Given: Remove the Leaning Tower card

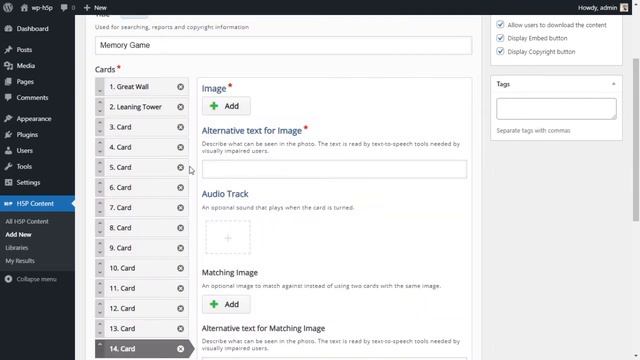Looking at the screenshot, I should [x=180, y=107].
